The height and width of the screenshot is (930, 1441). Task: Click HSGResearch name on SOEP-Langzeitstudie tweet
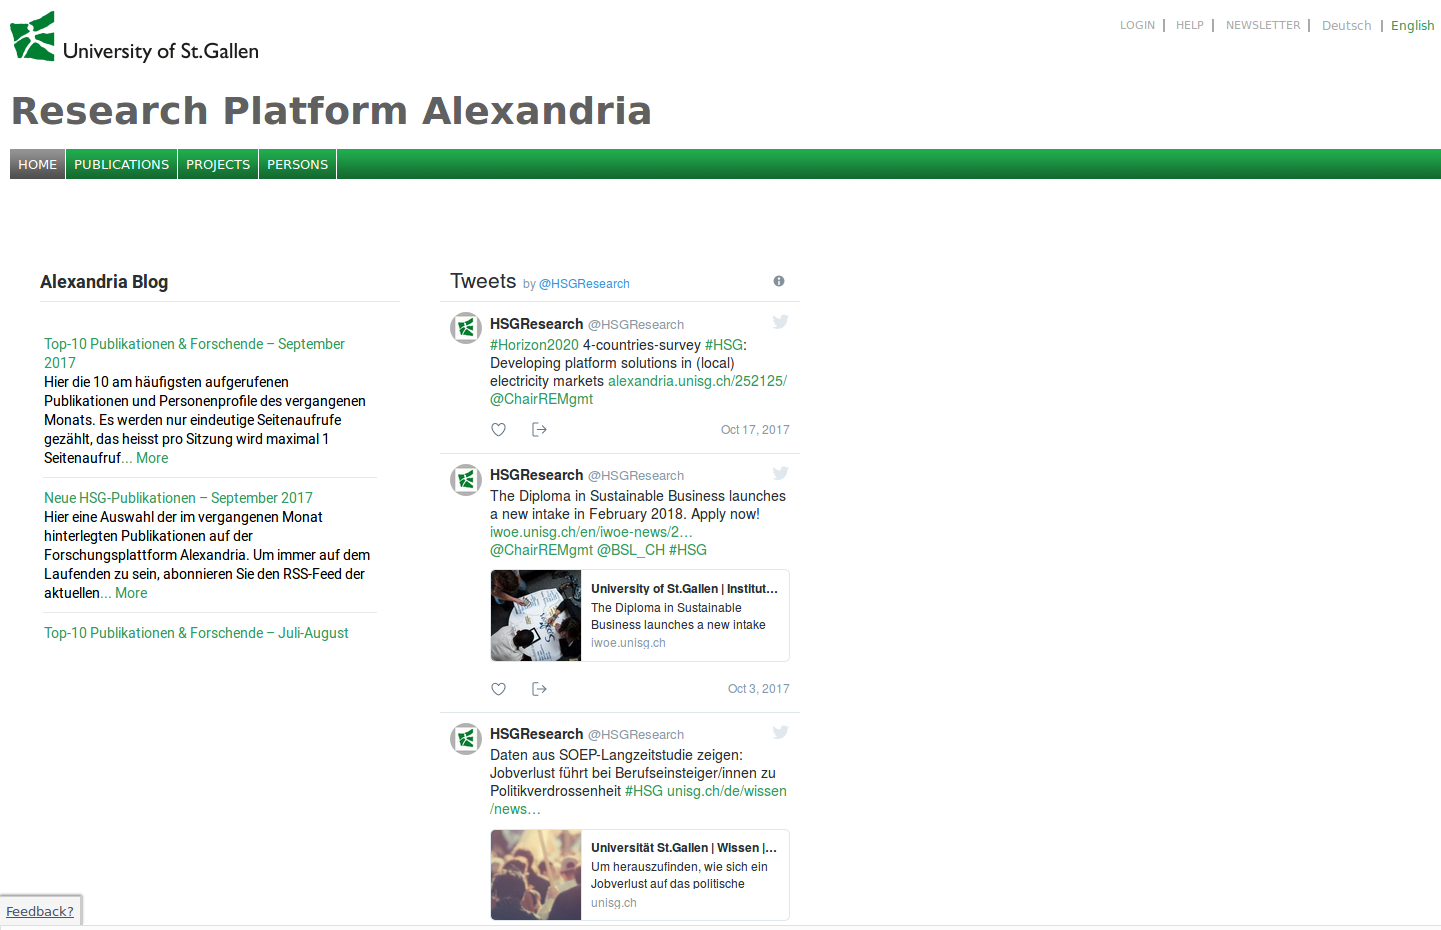pos(536,734)
